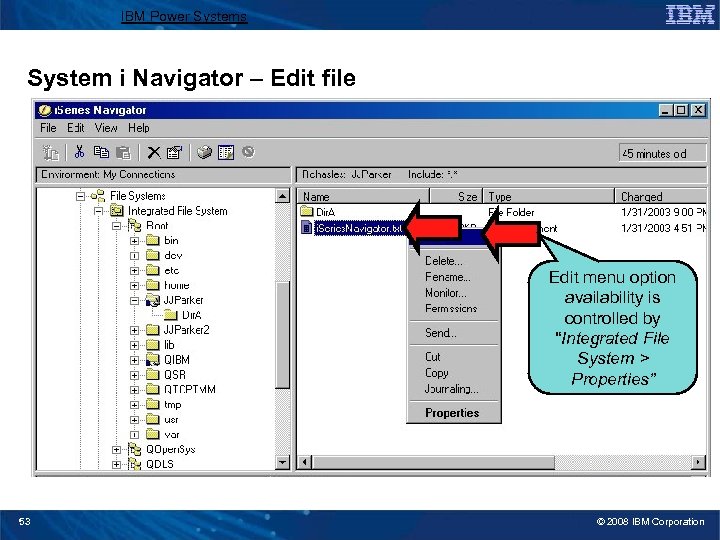Choose Rename... from the context menu

[x=448, y=277]
